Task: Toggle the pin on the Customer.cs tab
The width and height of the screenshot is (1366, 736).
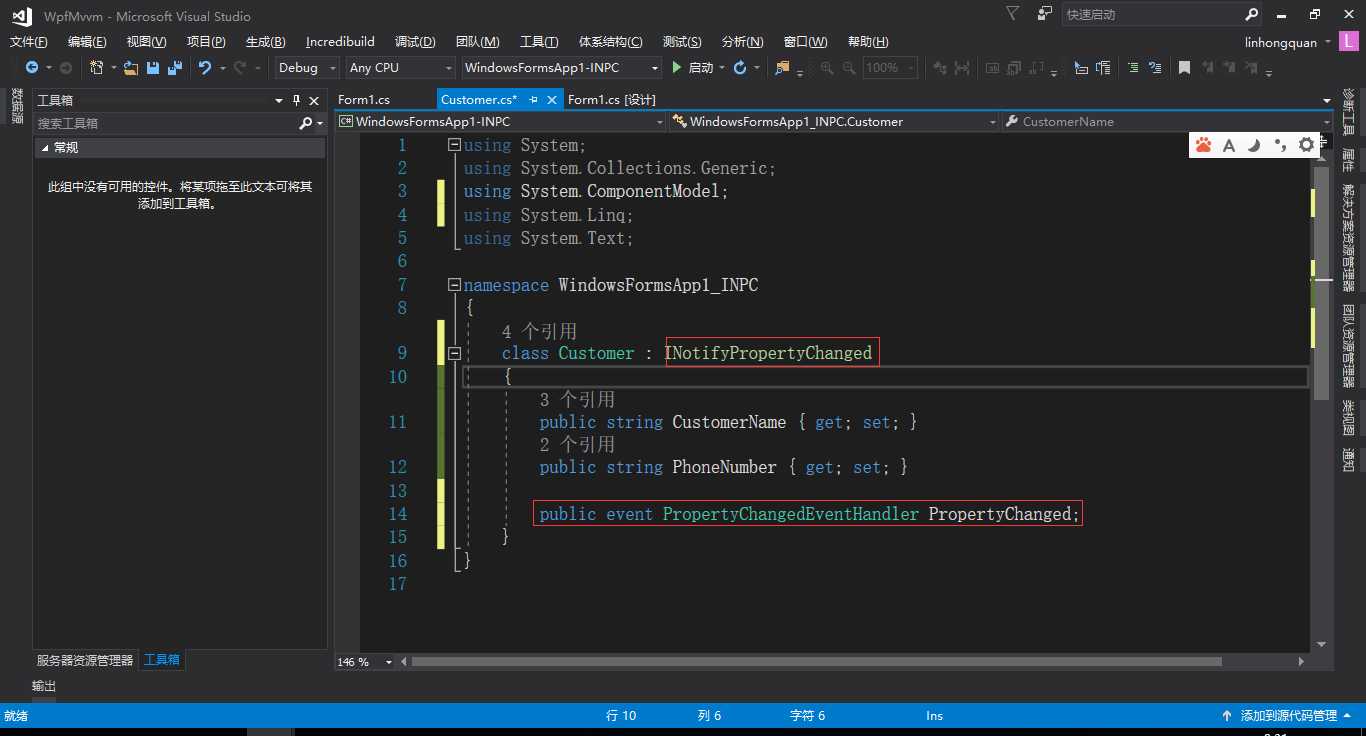Action: click(533, 99)
